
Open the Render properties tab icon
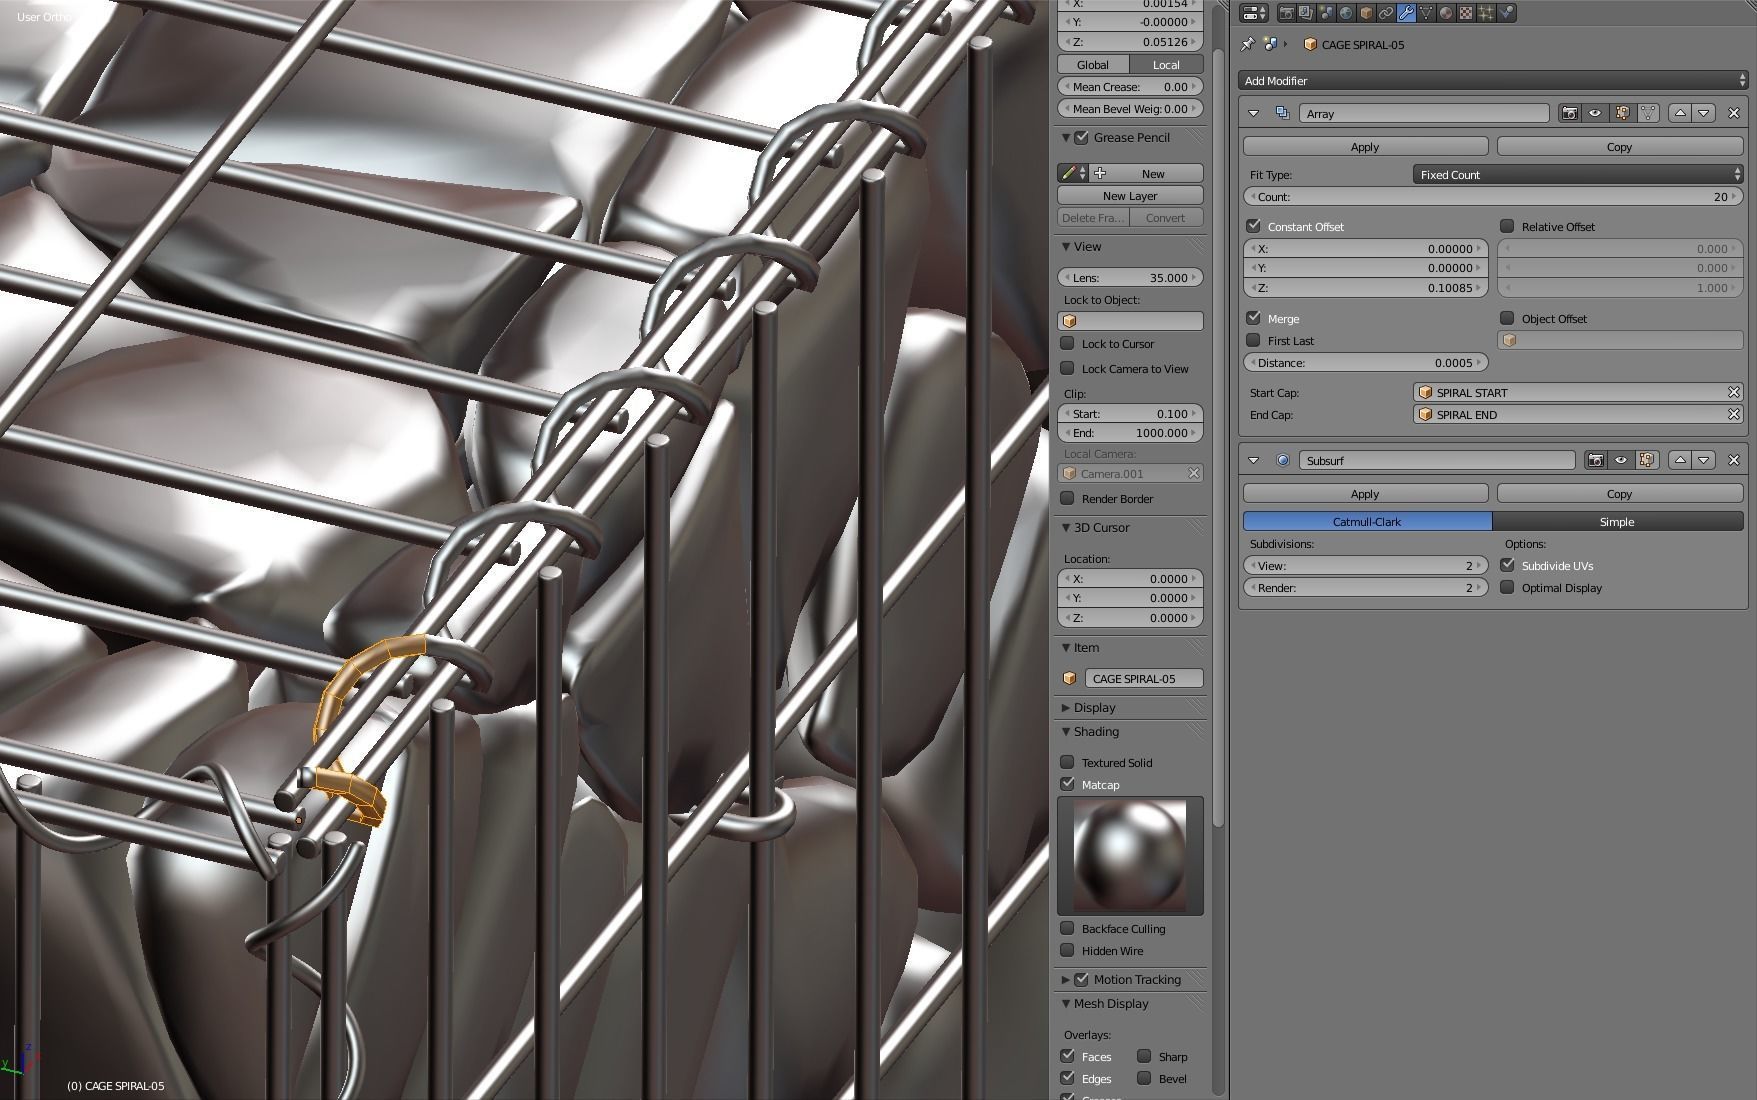coord(1287,13)
